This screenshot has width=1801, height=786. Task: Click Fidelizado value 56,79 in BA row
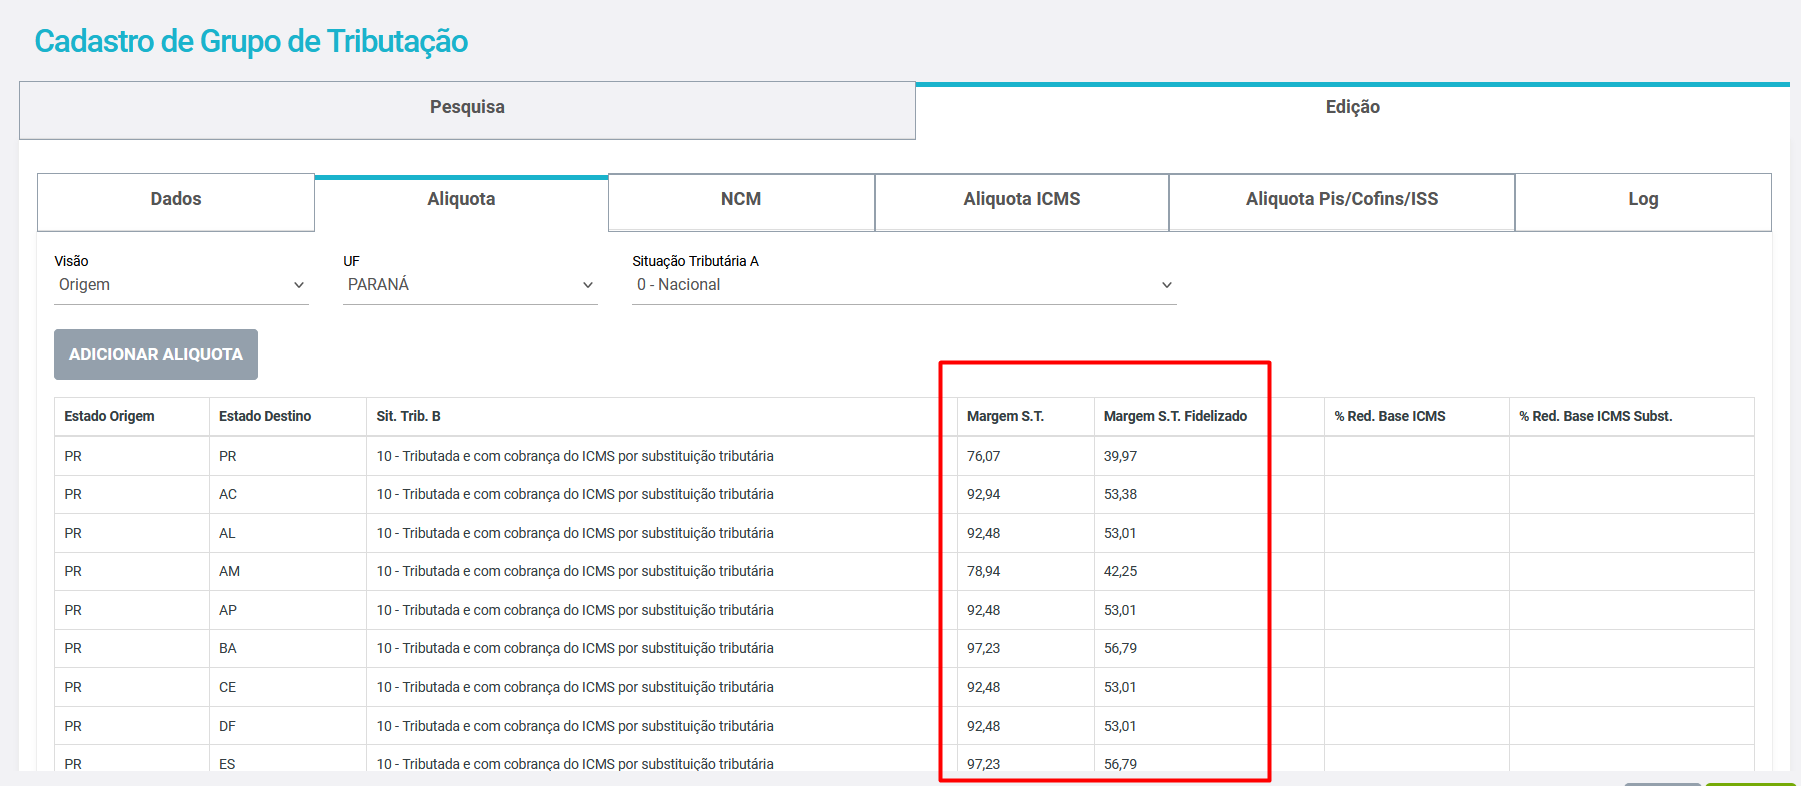pos(1120,648)
